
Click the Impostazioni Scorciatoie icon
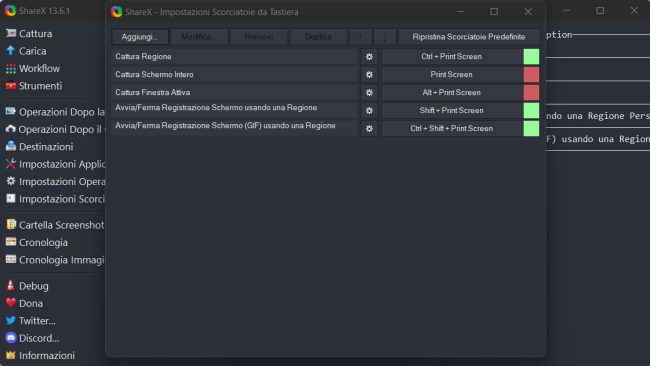11,199
